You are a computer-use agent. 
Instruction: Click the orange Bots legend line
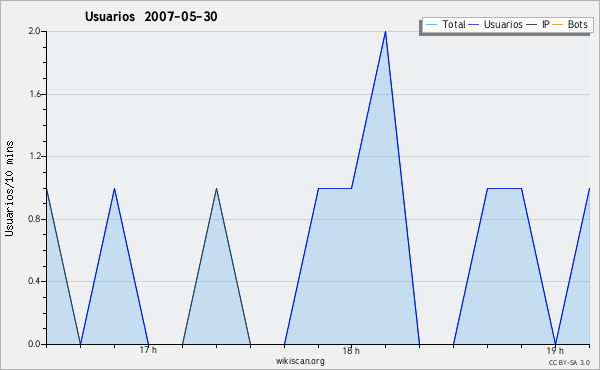tap(558, 25)
